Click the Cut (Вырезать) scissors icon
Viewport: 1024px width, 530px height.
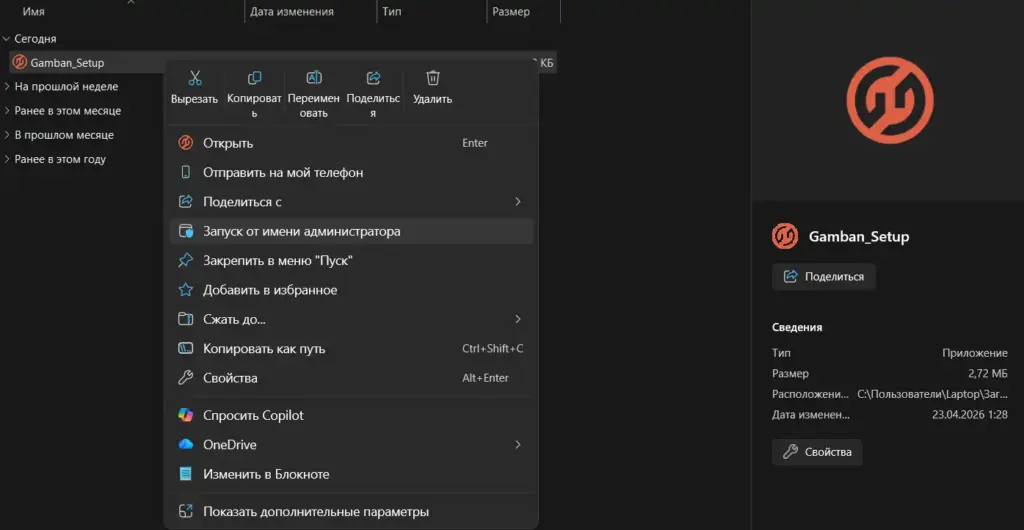coord(195,78)
